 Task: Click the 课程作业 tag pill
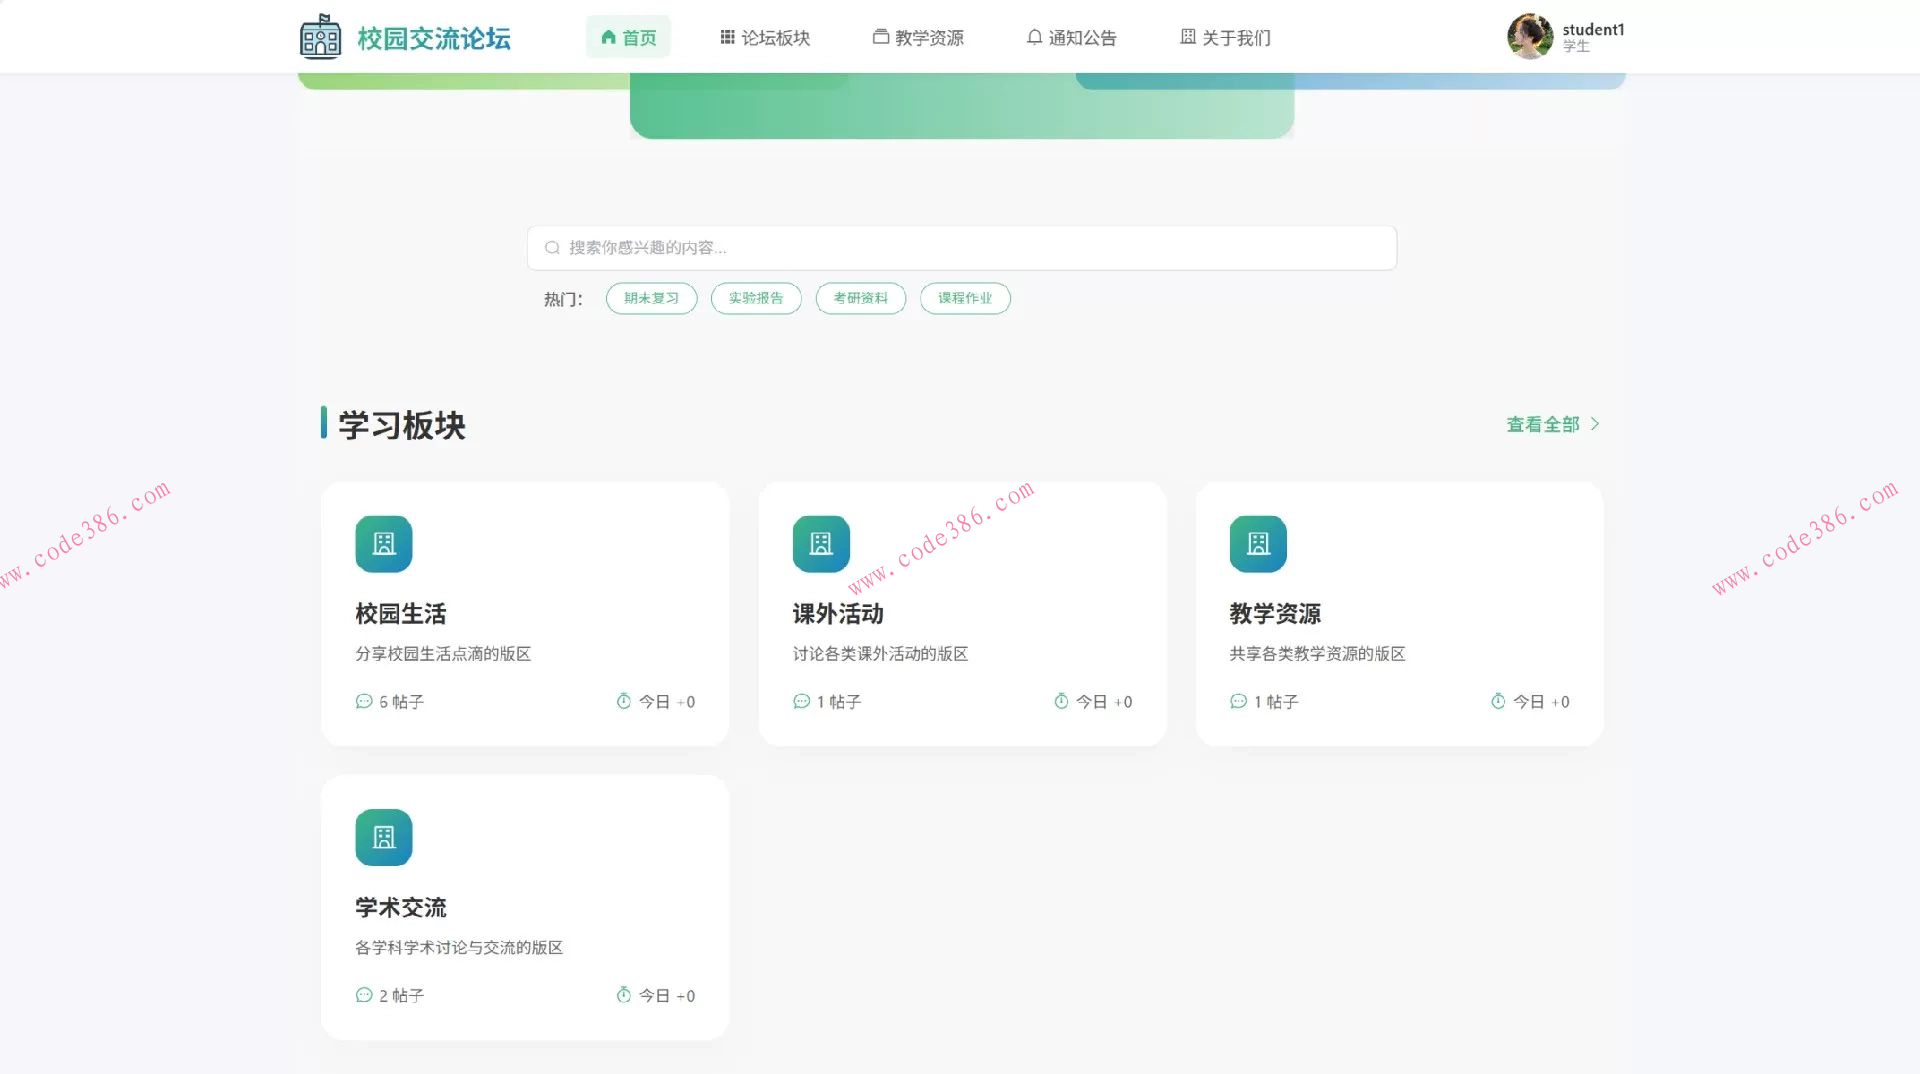tap(965, 298)
